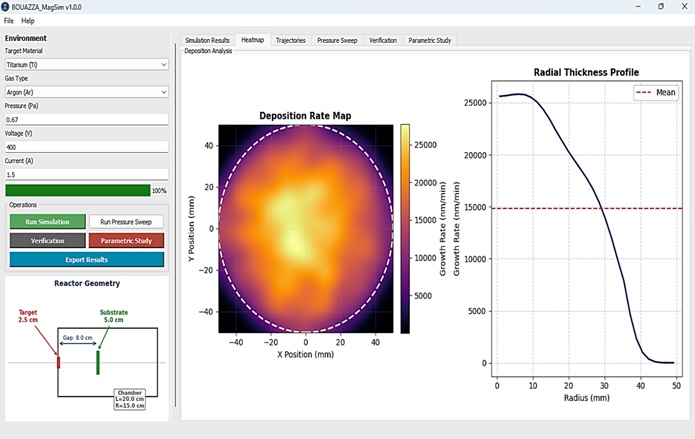This screenshot has width=695, height=439.
Task: Click the Run Pressure Sweep button
Action: (126, 222)
